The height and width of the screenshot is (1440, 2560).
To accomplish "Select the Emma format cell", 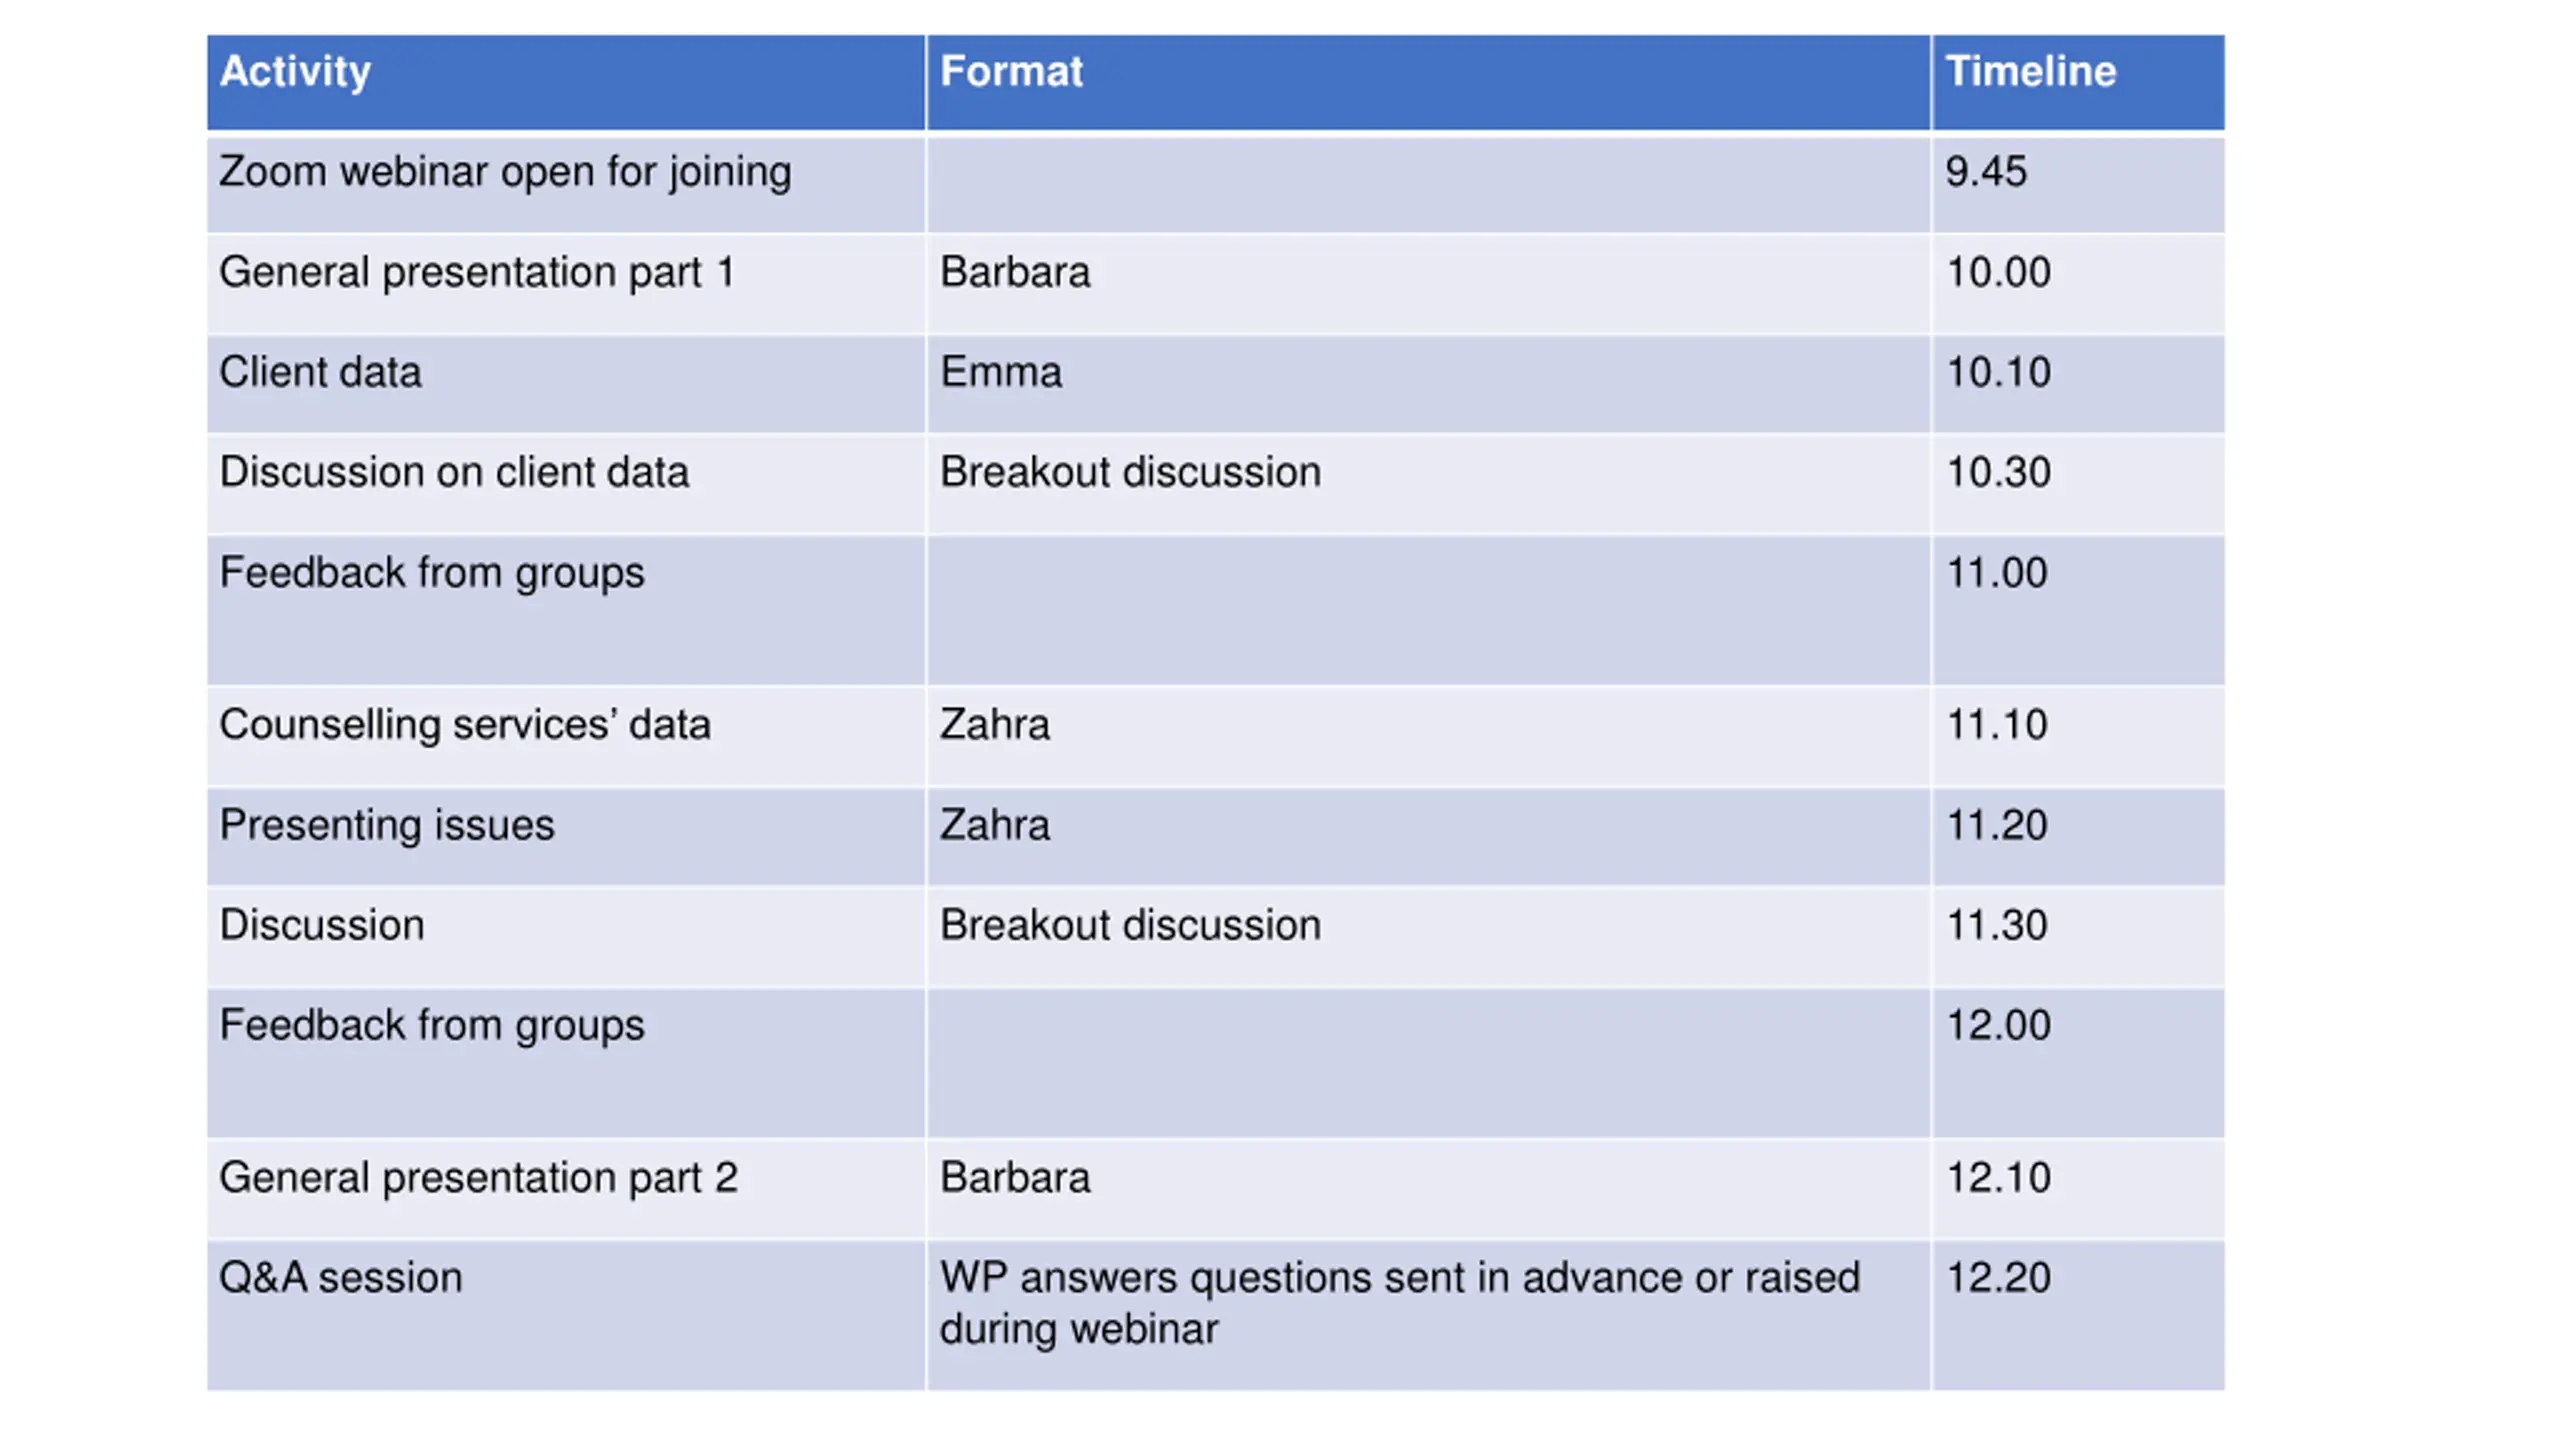I will pyautogui.click(x=1428, y=384).
